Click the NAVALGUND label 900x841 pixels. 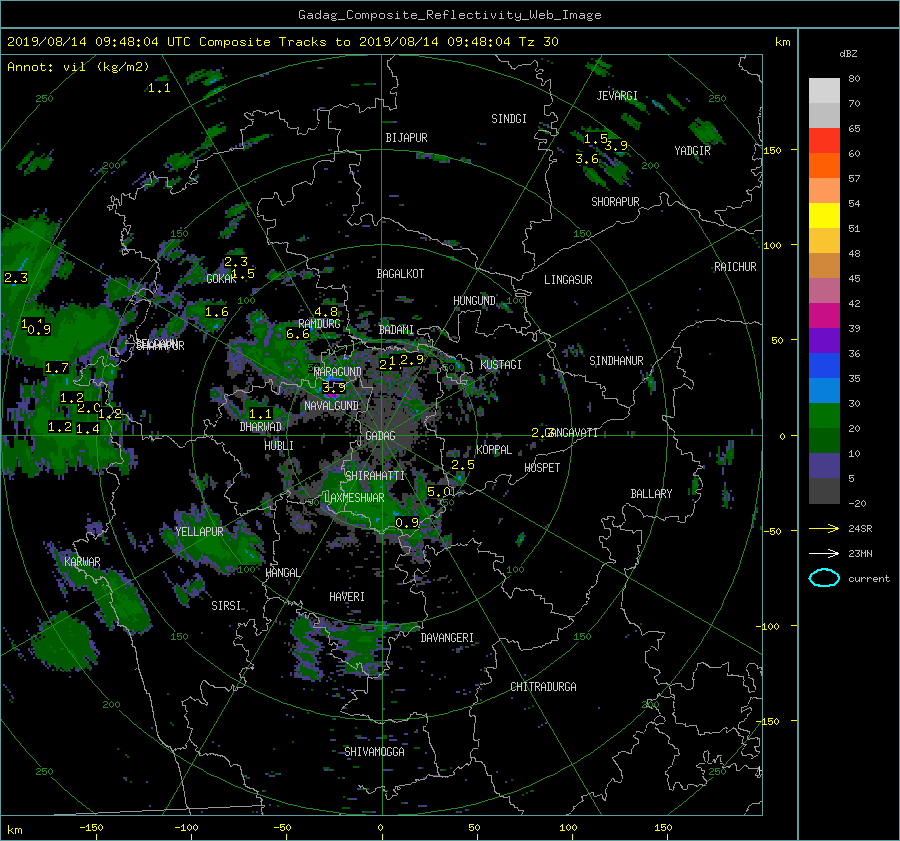coord(331,406)
